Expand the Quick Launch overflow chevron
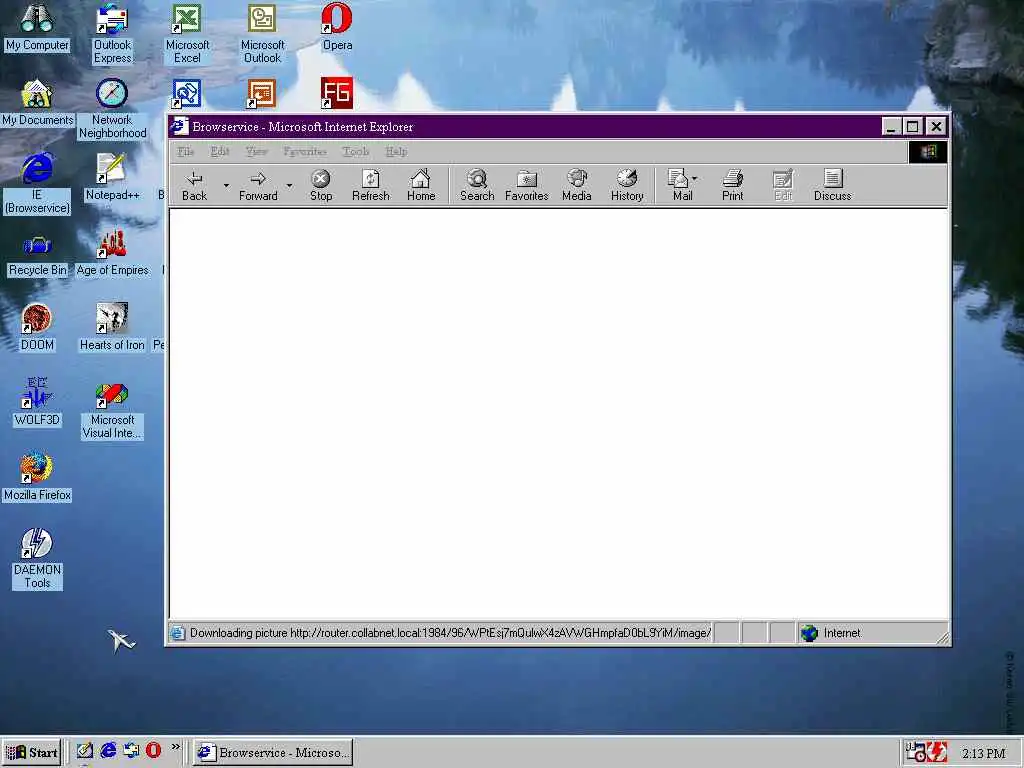Screen dimensions: 1024x768 pos(175,747)
